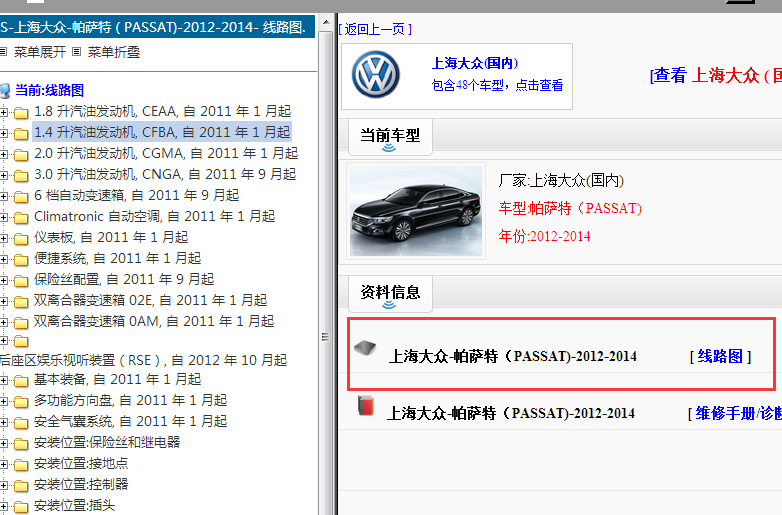Click folder icon of 1.8 升汽油发动机 CEAA

click(21, 113)
